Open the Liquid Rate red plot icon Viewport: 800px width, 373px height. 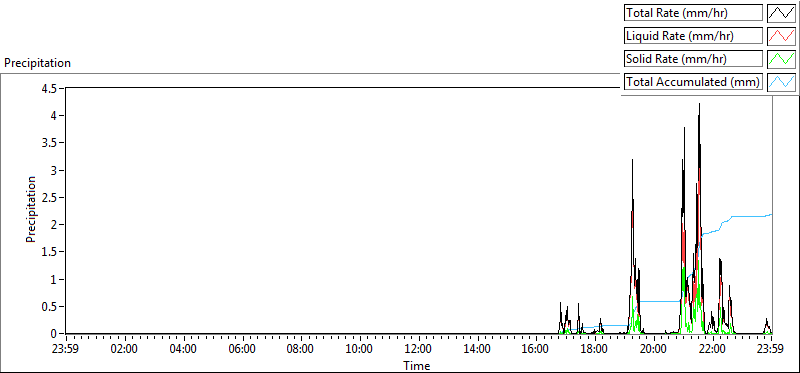(x=781, y=36)
